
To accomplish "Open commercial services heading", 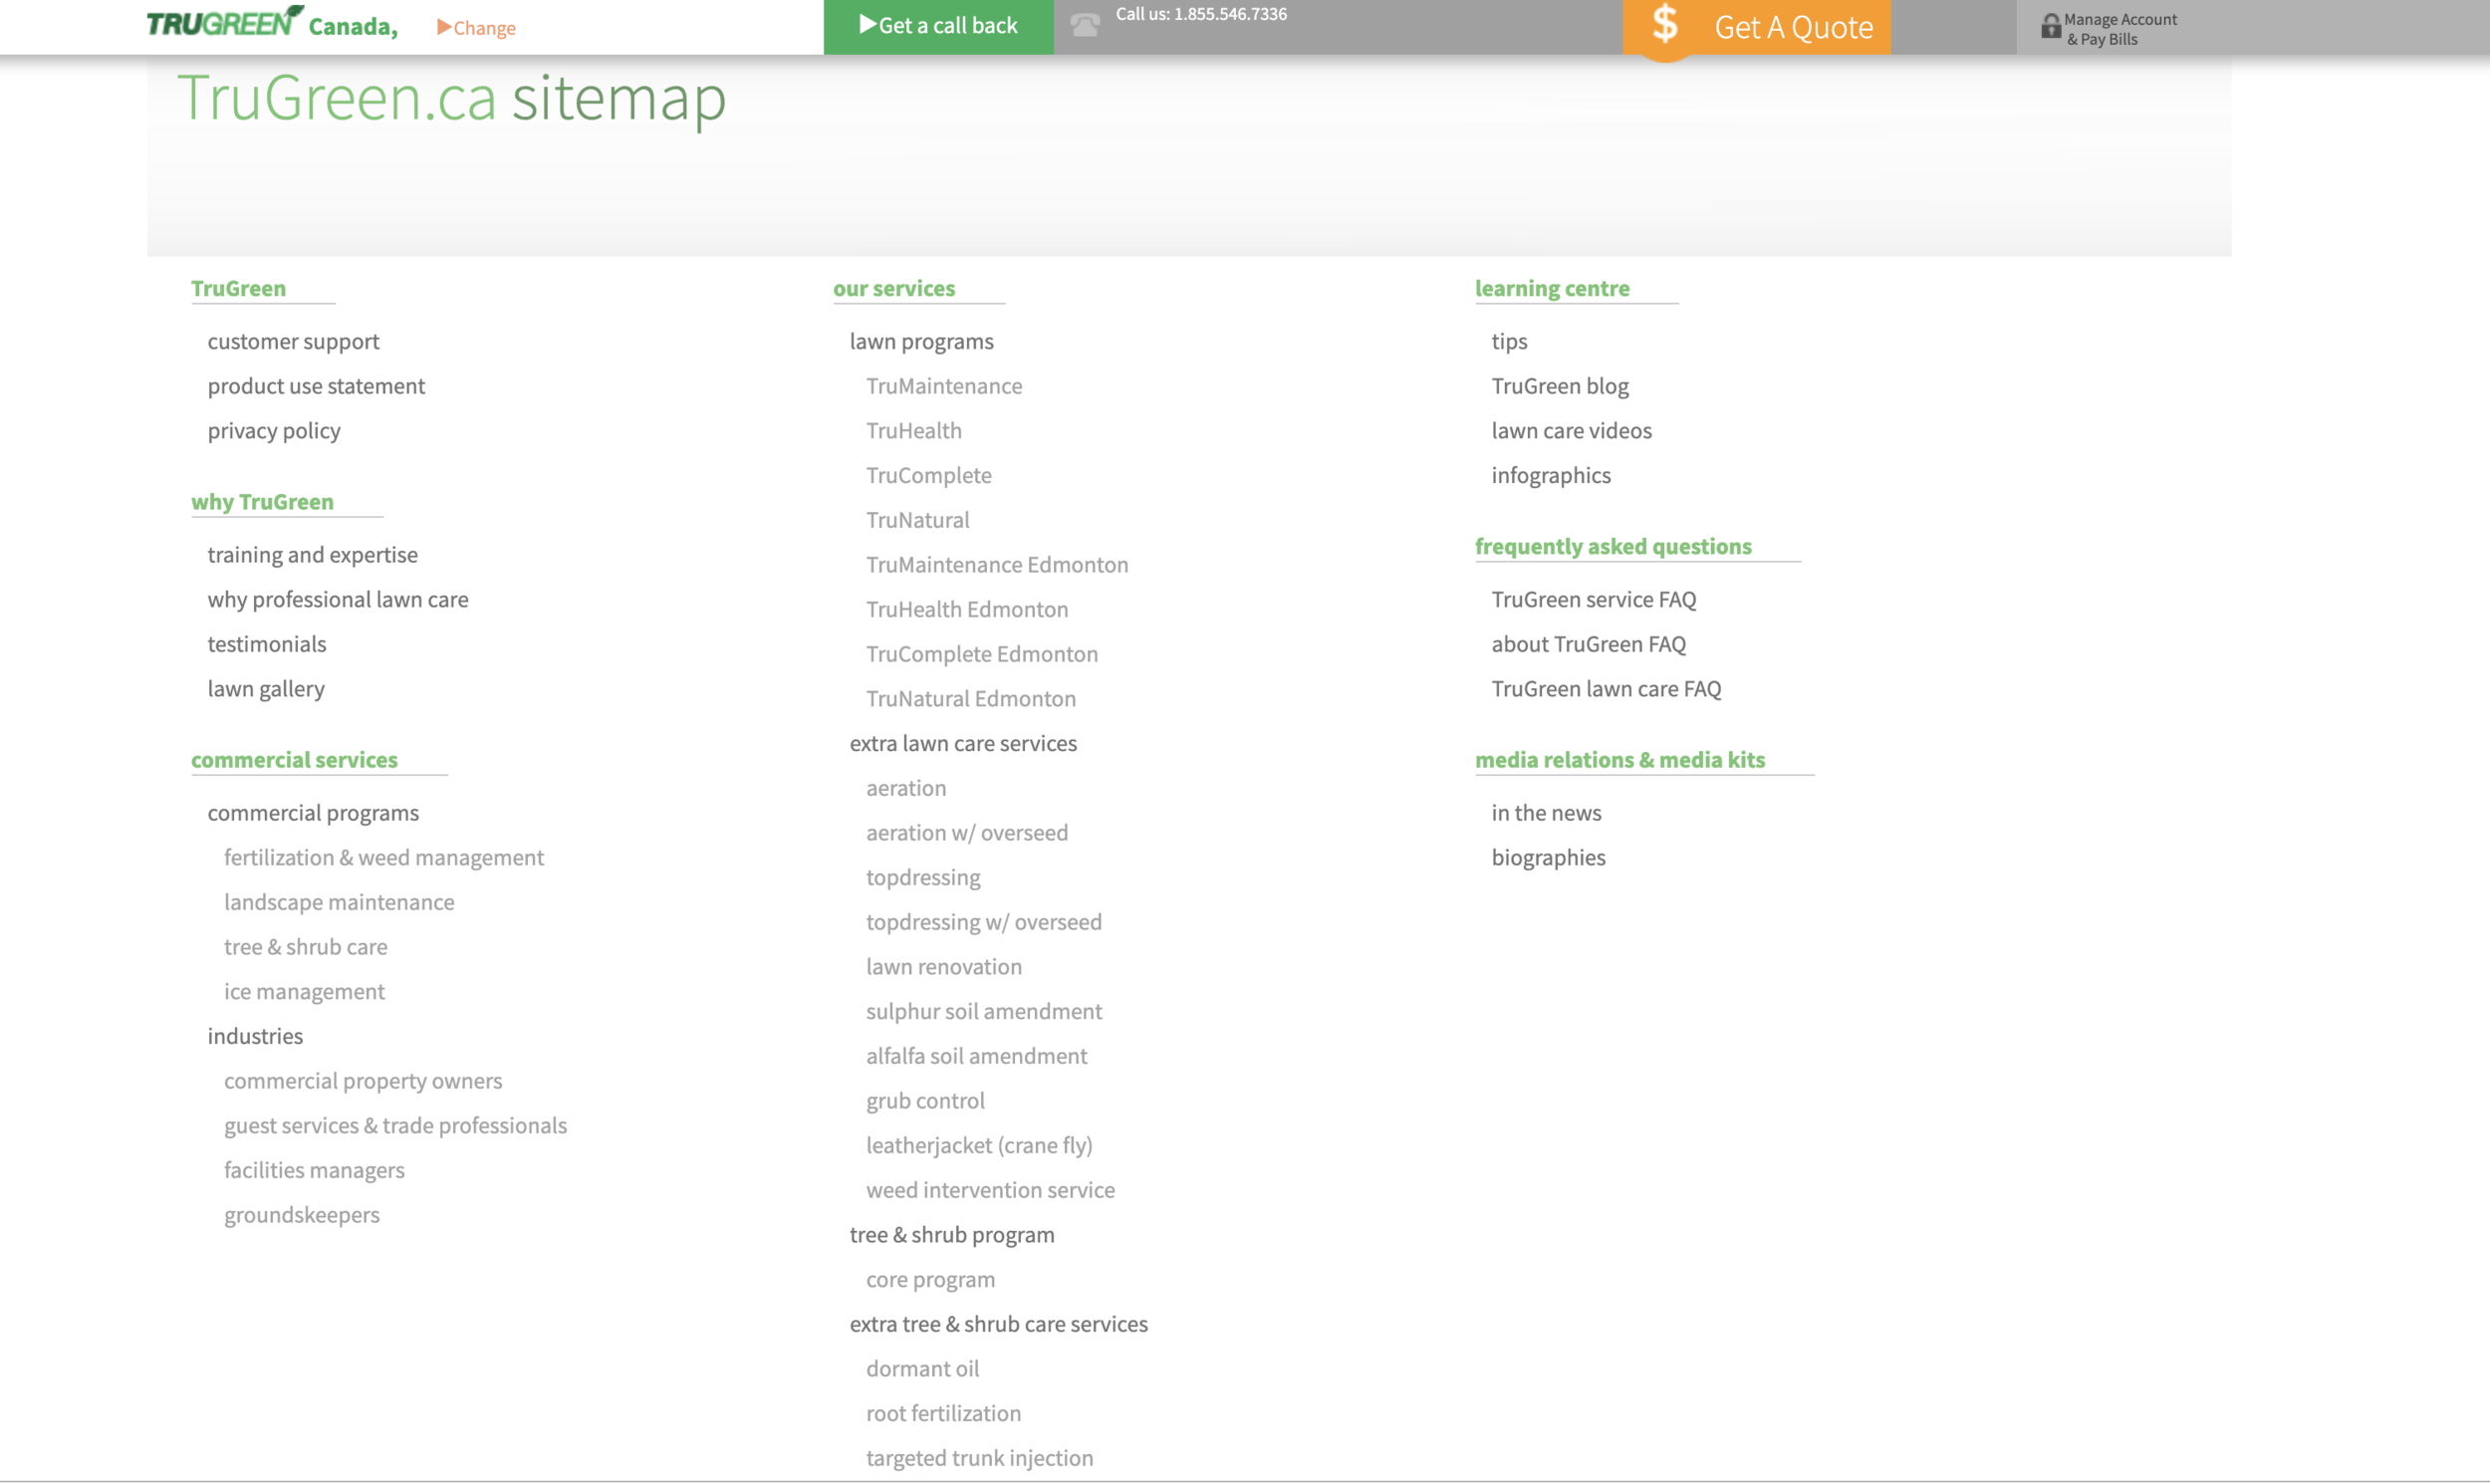I will (x=294, y=760).
